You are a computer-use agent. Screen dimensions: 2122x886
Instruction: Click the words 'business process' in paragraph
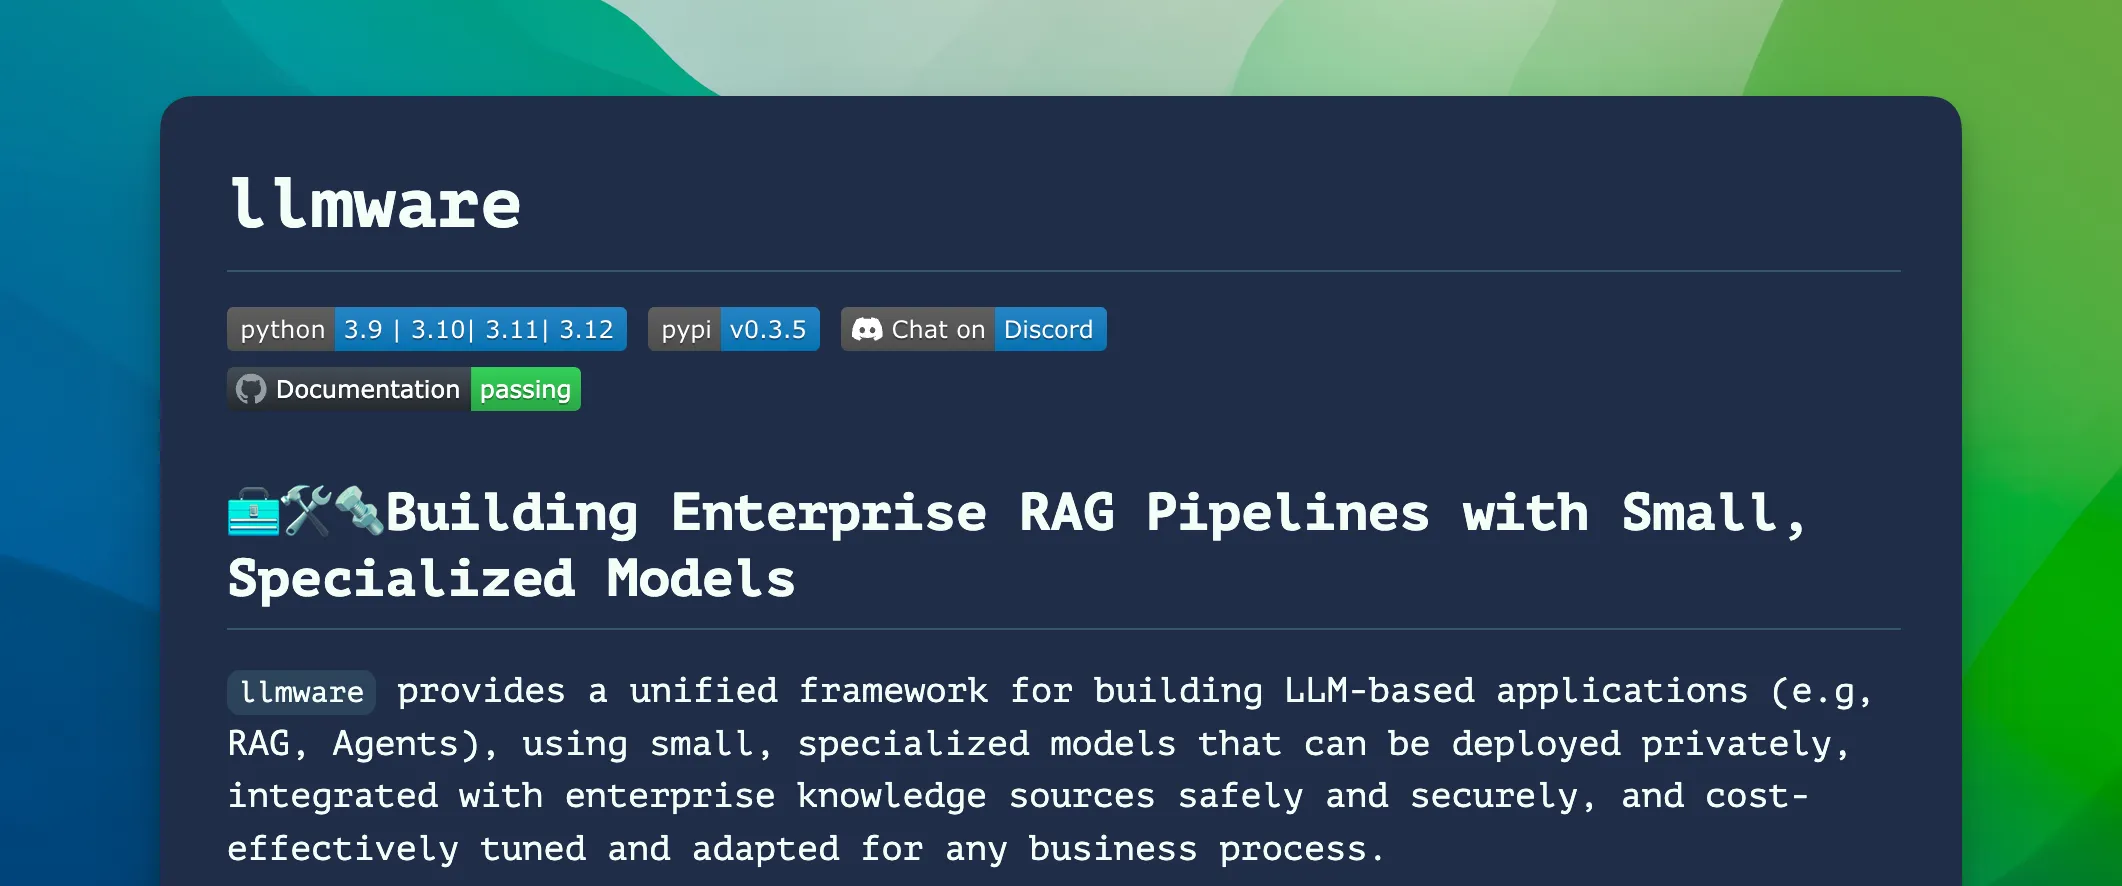point(1197,849)
